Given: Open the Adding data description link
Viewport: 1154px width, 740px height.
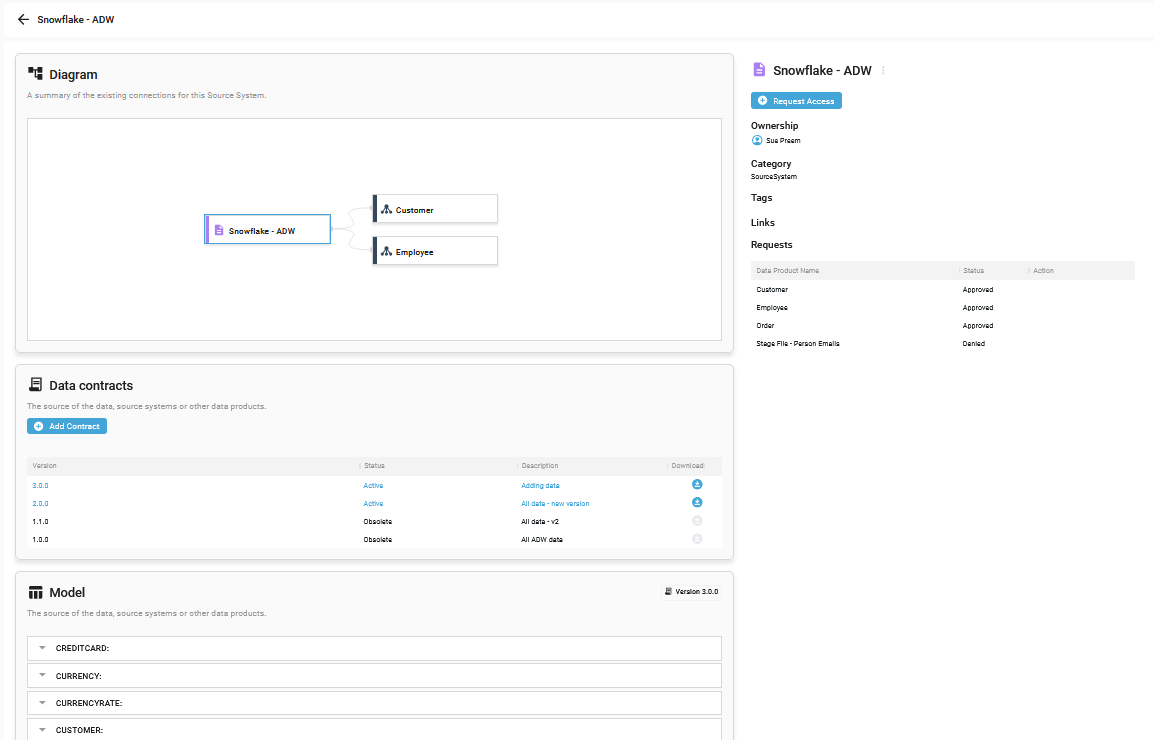Looking at the screenshot, I should pos(540,486).
